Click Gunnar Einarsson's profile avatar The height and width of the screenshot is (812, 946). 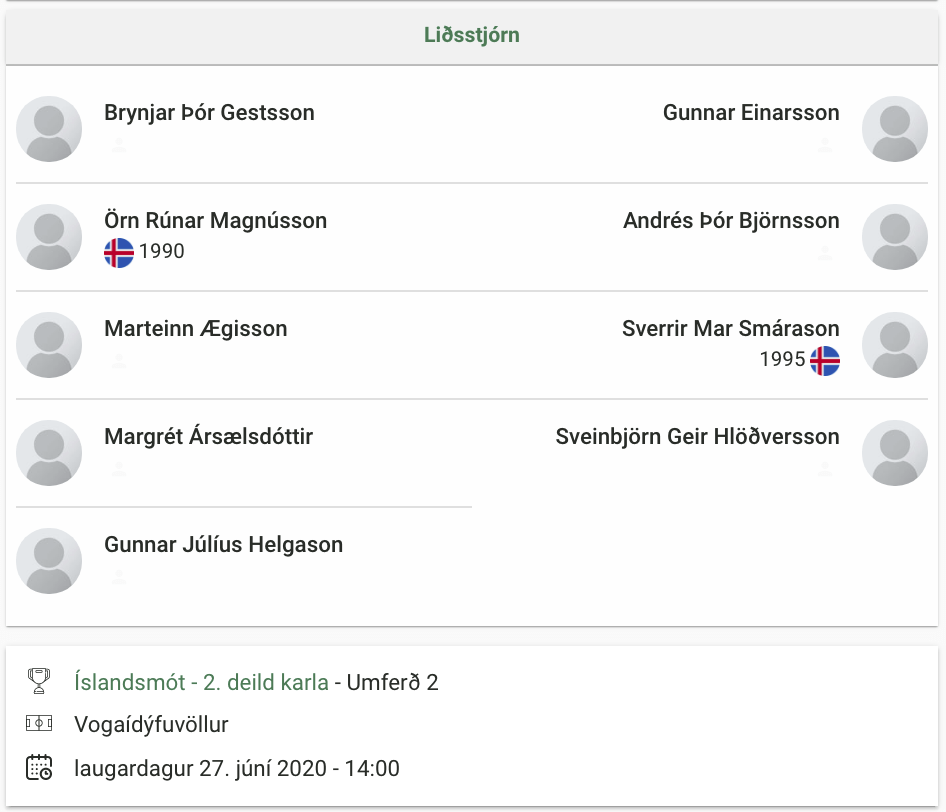895,129
